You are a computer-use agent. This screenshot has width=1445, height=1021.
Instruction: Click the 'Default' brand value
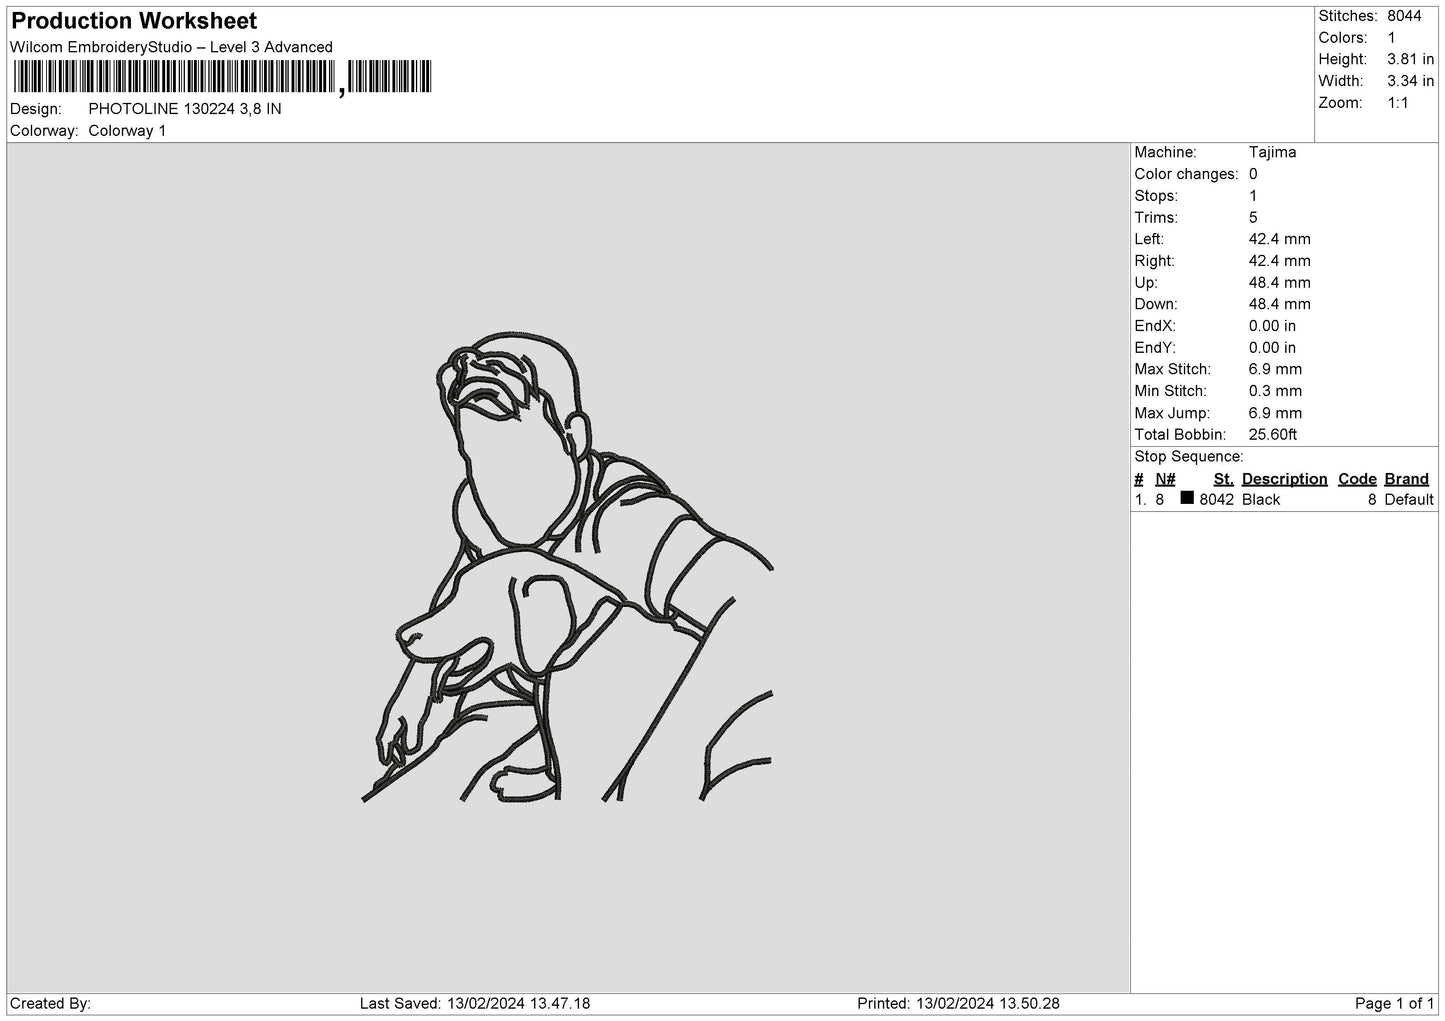click(1410, 500)
